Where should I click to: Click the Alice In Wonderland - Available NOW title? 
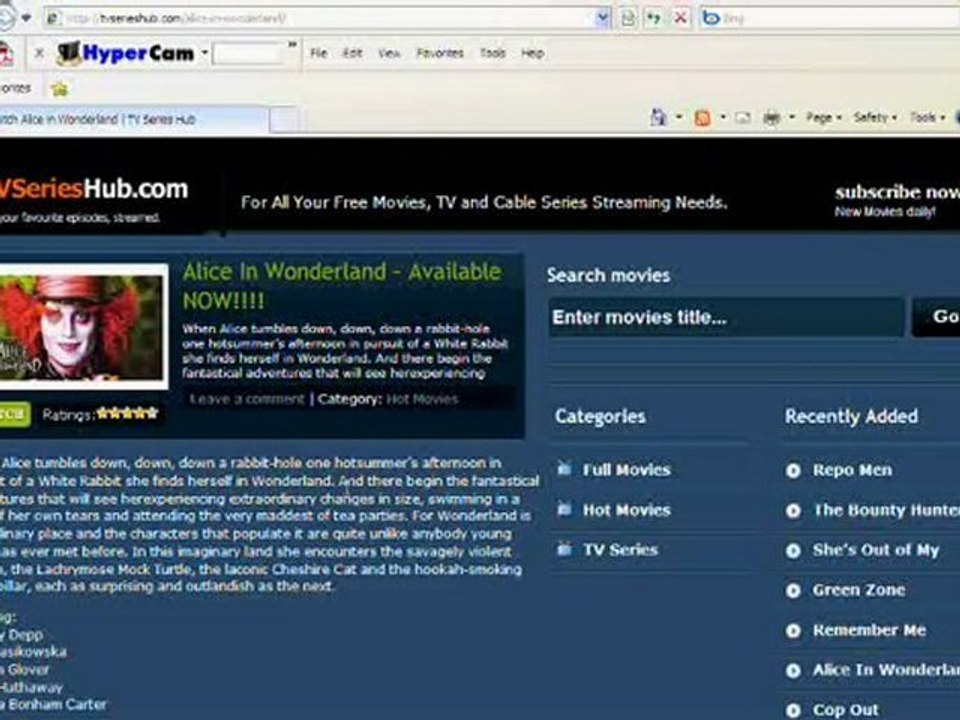(342, 286)
